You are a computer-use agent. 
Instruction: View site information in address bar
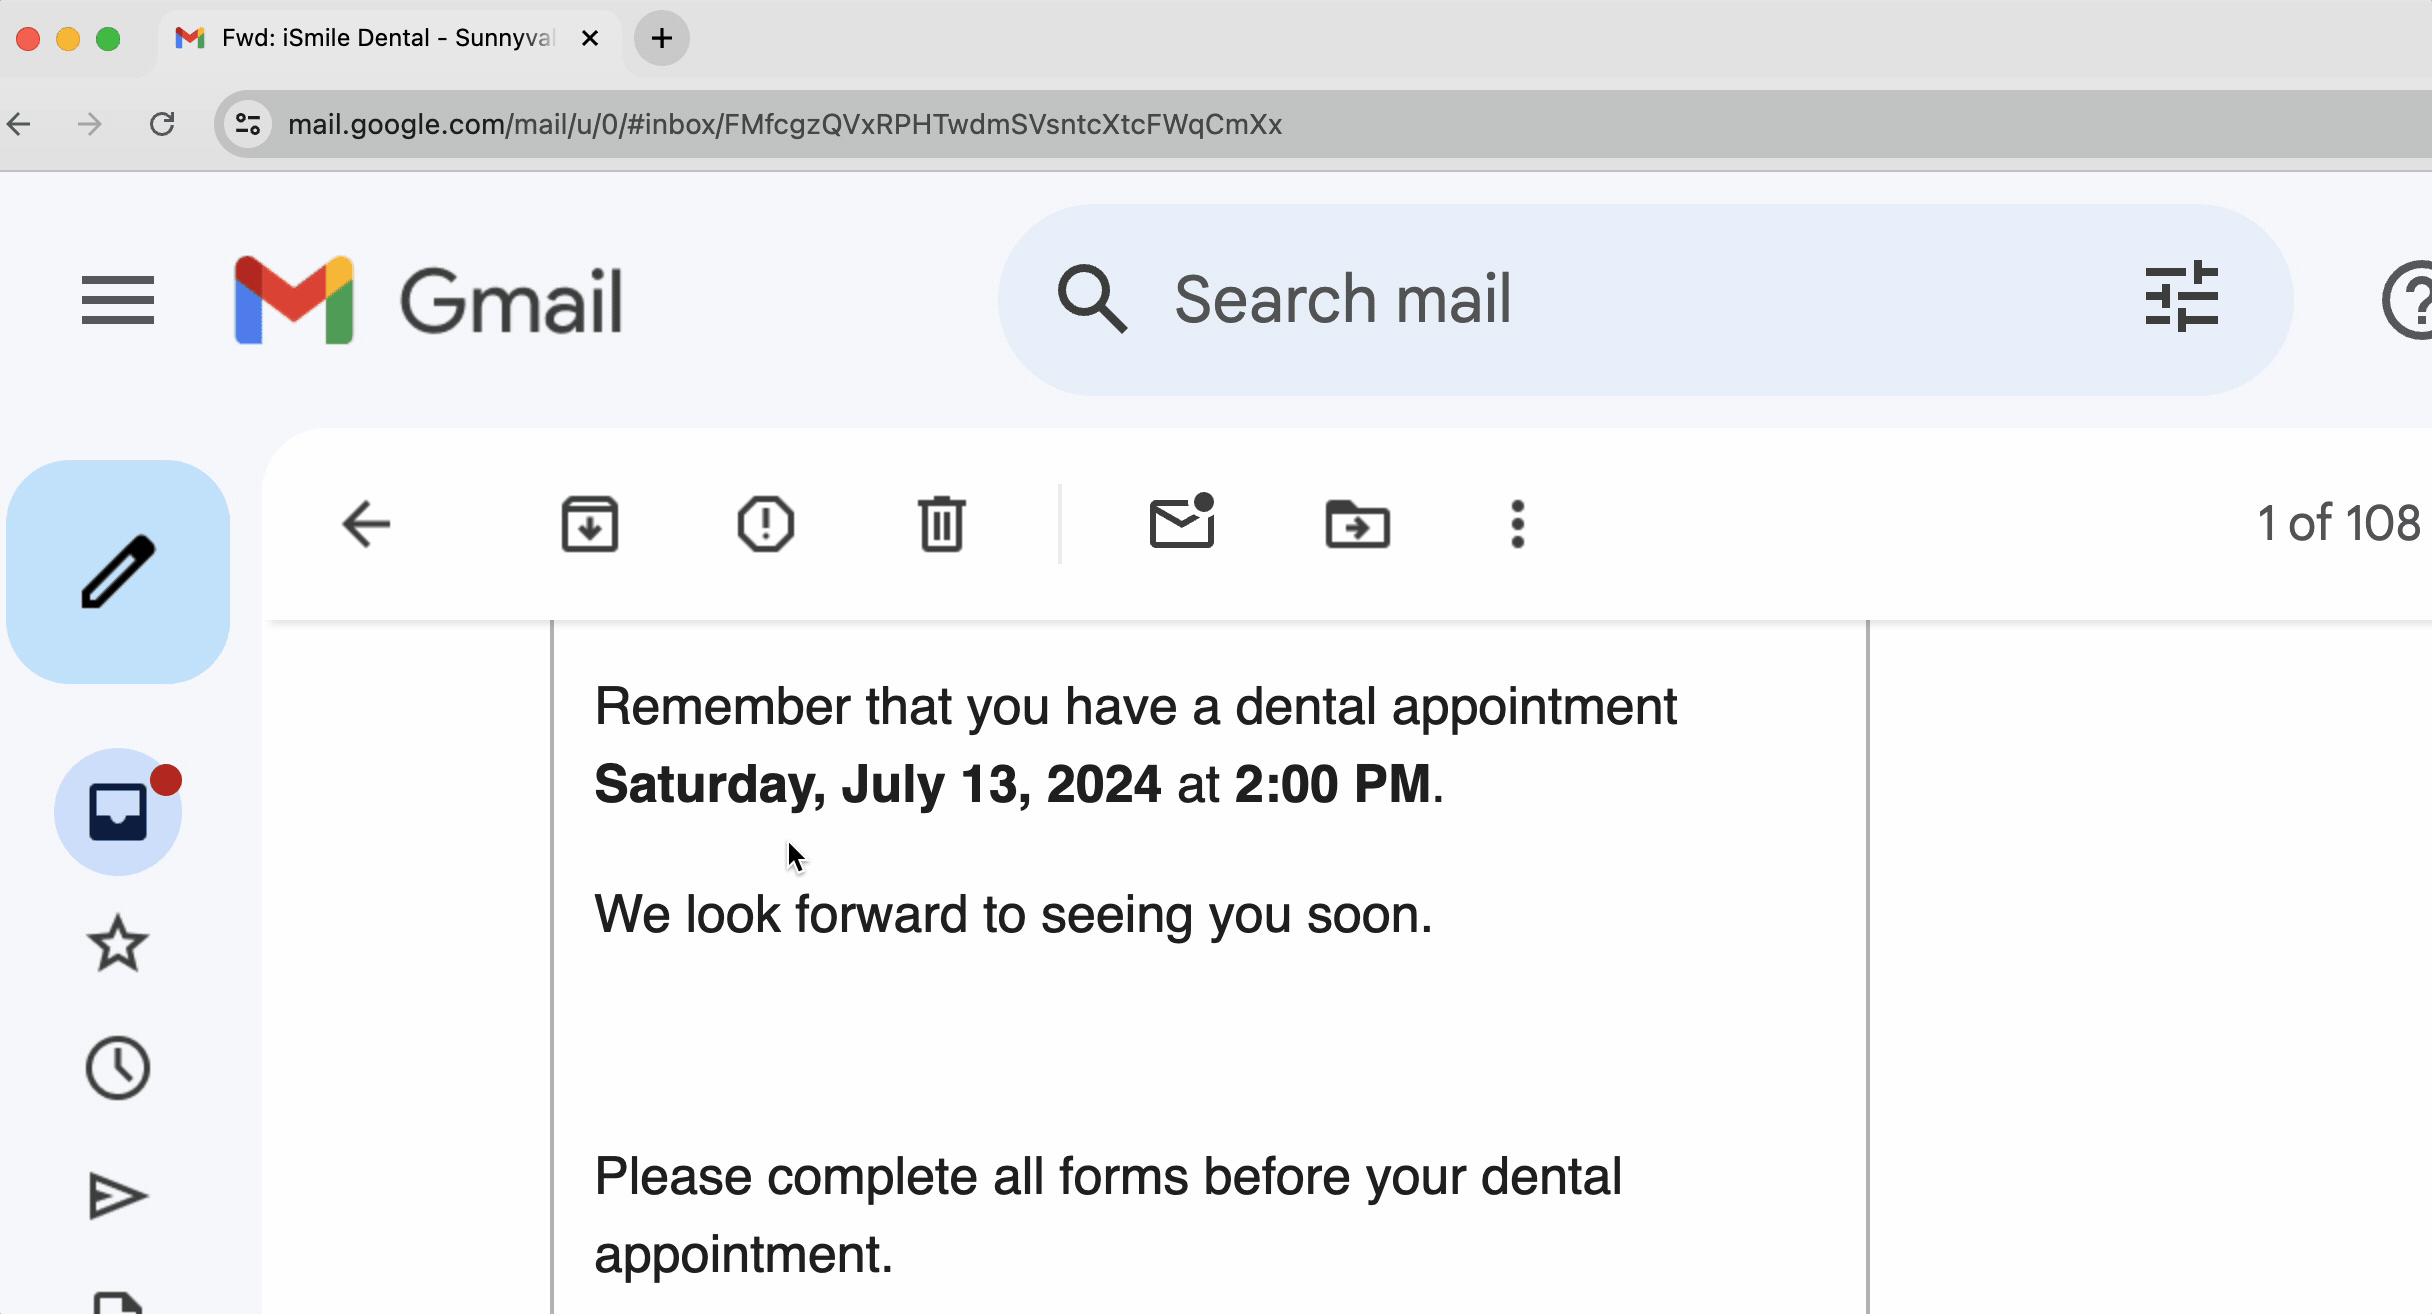click(248, 124)
